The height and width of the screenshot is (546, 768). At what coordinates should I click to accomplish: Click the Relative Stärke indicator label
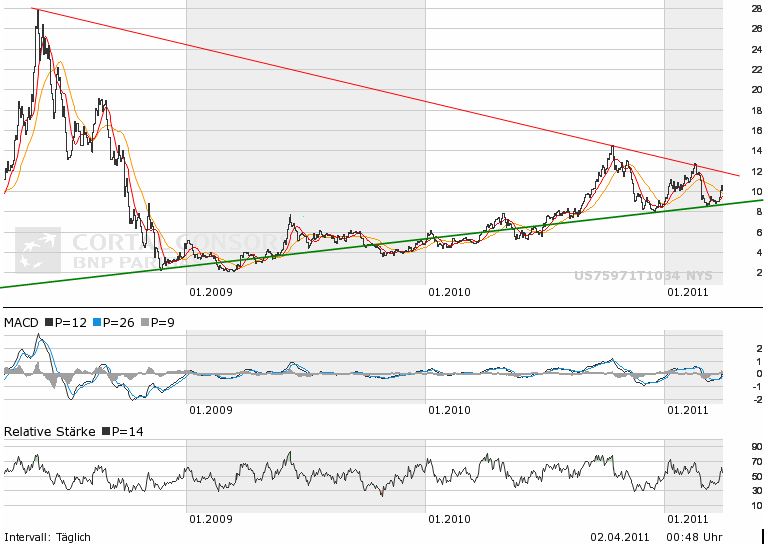pyautogui.click(x=49, y=431)
